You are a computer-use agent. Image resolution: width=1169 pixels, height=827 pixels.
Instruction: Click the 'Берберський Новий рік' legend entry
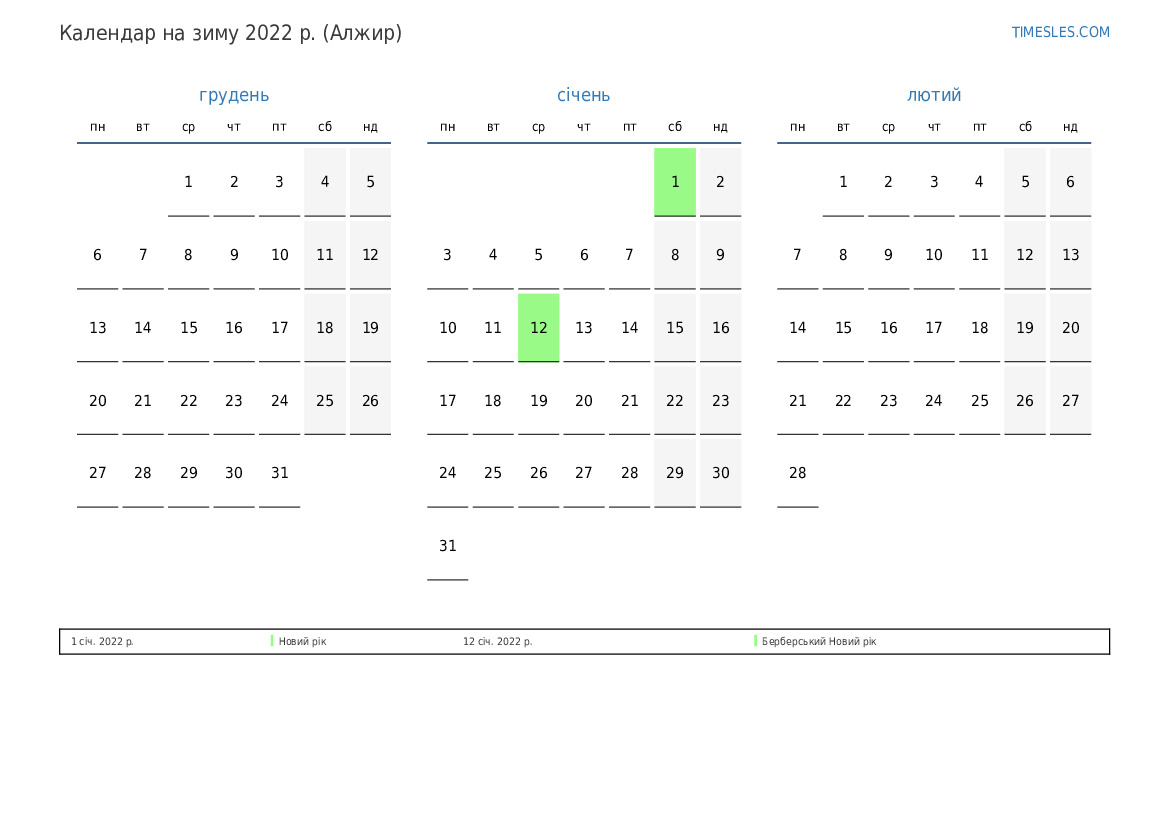[819, 641]
